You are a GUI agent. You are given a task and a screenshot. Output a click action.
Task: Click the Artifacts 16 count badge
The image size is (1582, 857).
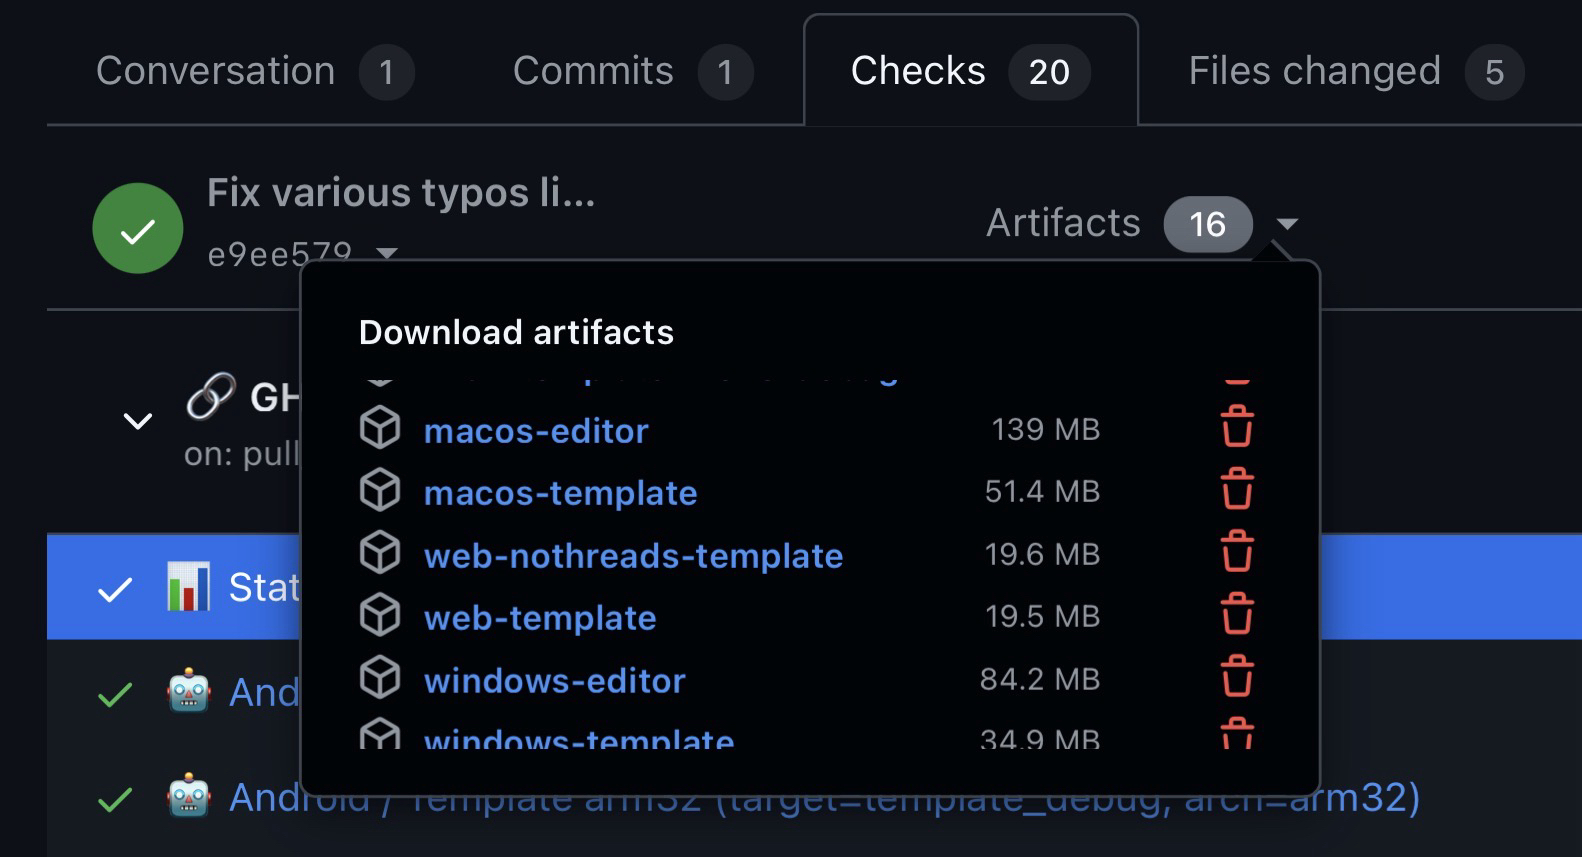click(x=1207, y=224)
